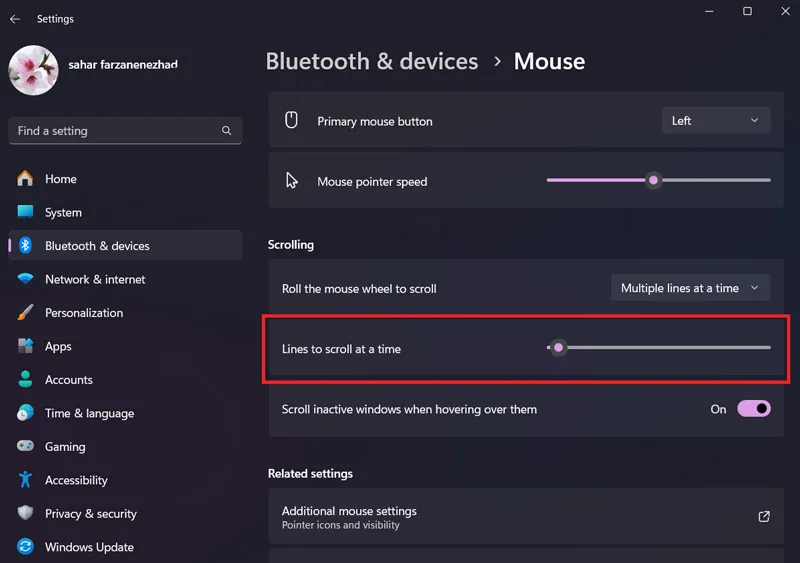
Task: Click the Network & internet wifi icon
Action: (25, 279)
